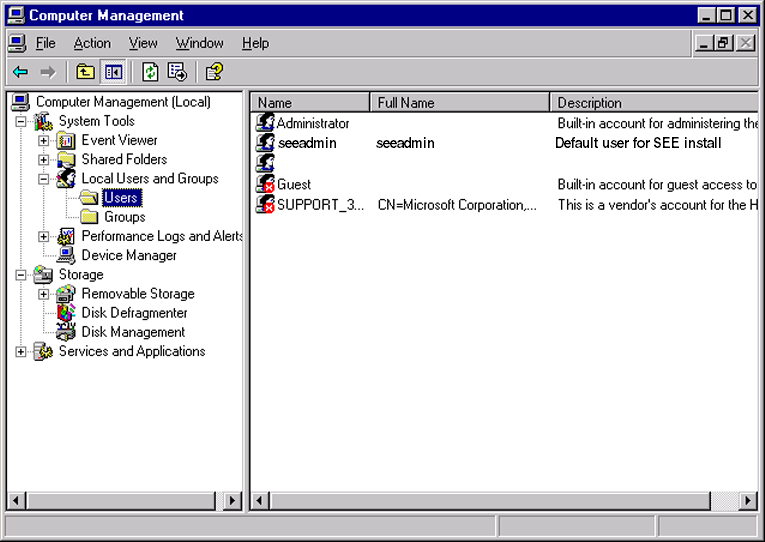Click the Services and Applications icon

point(43,351)
